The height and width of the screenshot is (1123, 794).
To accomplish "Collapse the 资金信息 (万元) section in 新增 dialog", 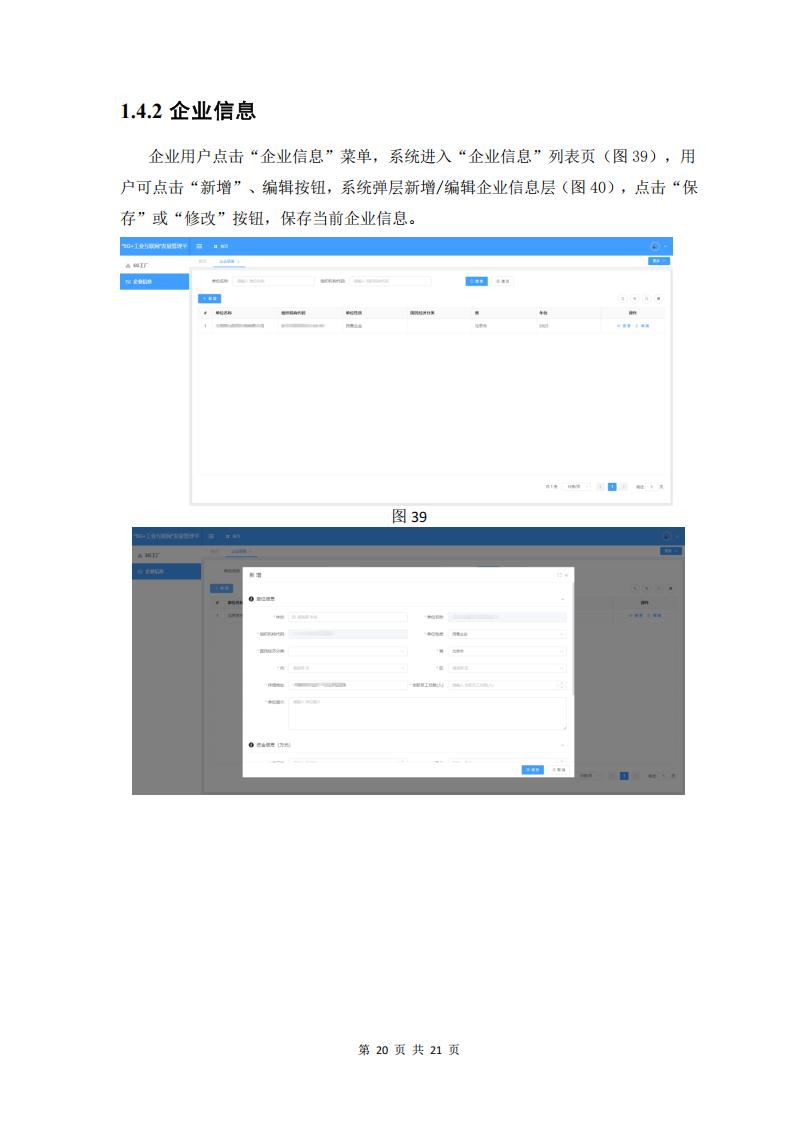I will click(562, 746).
